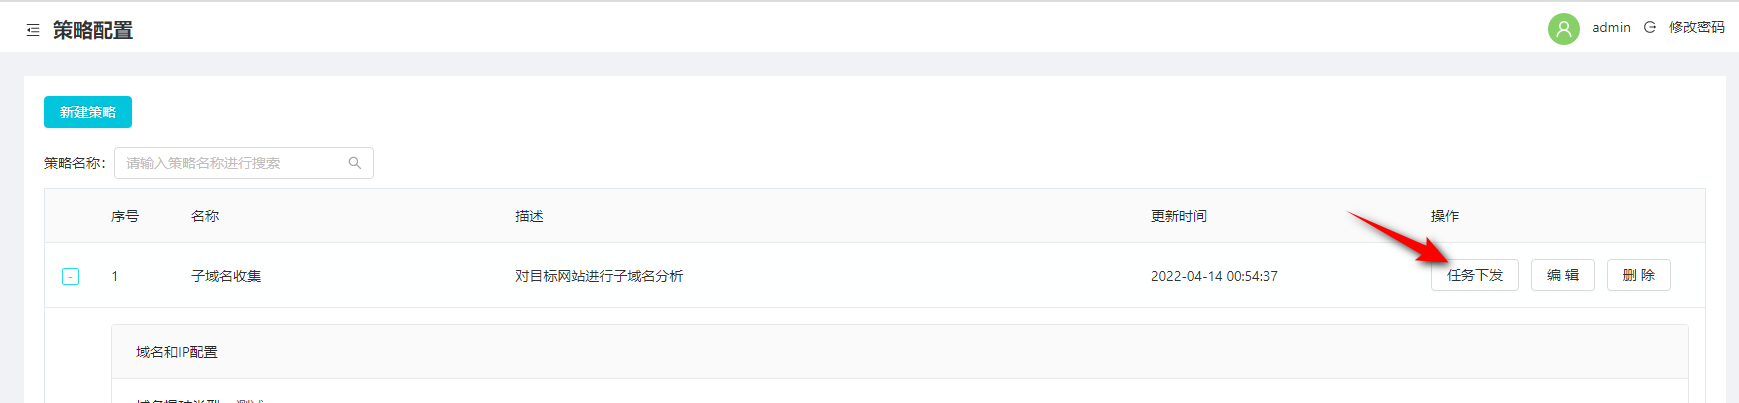Collapse the sidebar menu fold icon
Image resolution: width=1739 pixels, height=403 pixels.
tap(33, 31)
